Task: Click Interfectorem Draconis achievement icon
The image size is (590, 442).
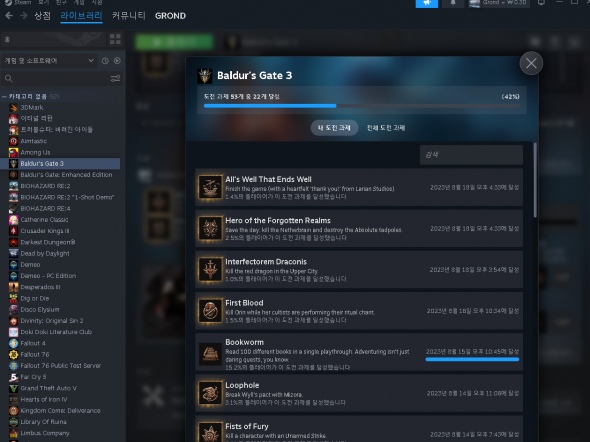Action: tap(210, 269)
